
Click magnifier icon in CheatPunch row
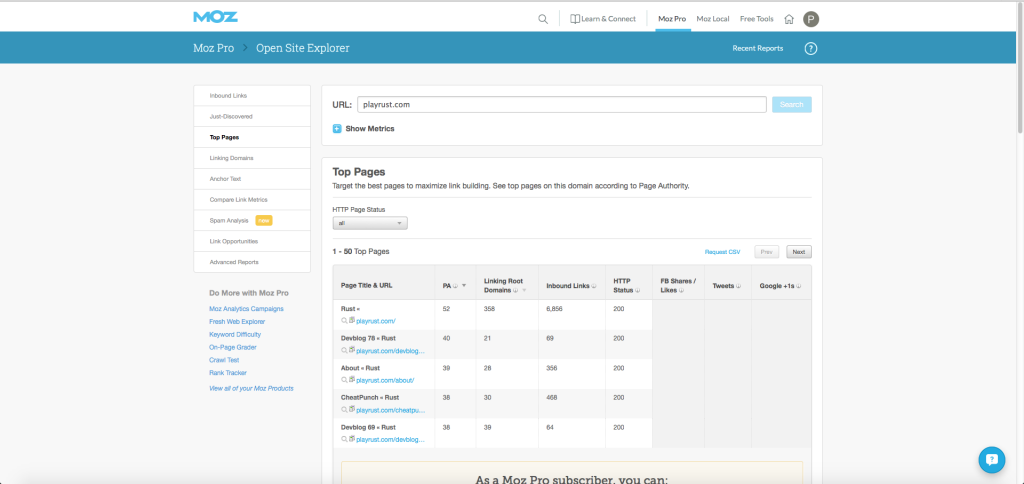point(344,410)
